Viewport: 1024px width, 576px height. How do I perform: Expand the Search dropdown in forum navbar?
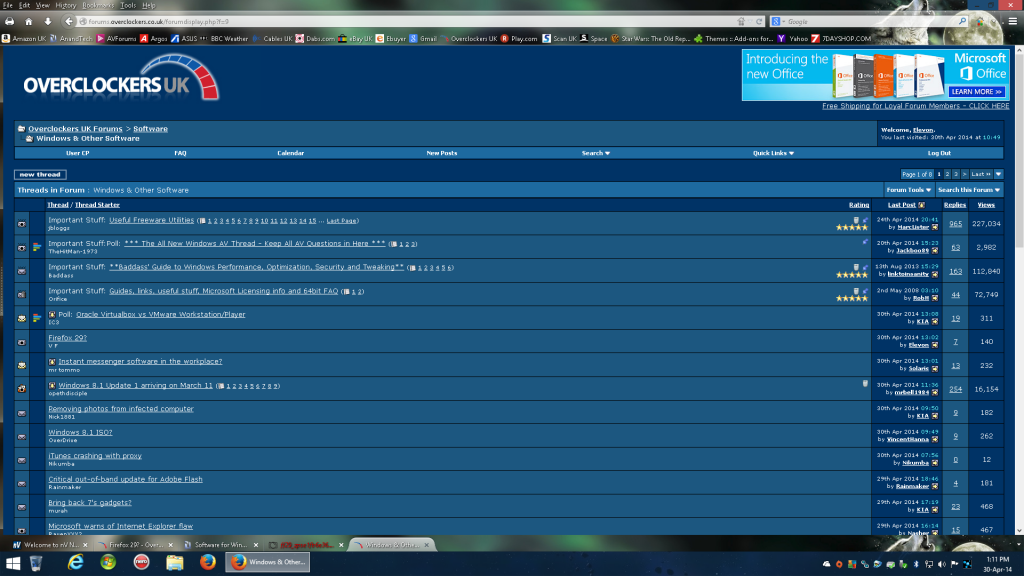596,153
